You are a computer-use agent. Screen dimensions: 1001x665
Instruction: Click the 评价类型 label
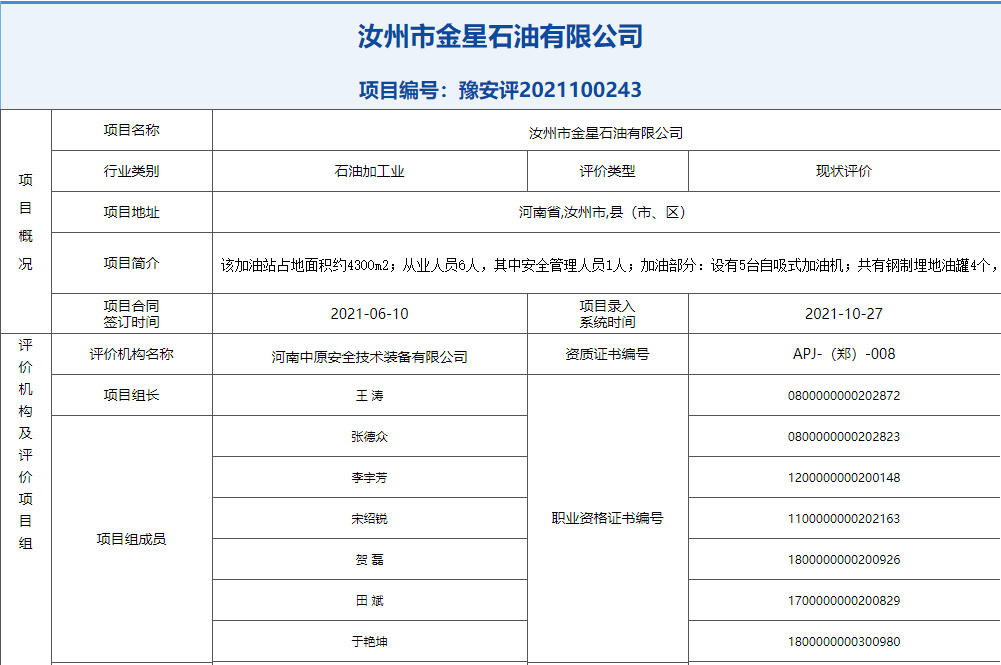coord(607,171)
